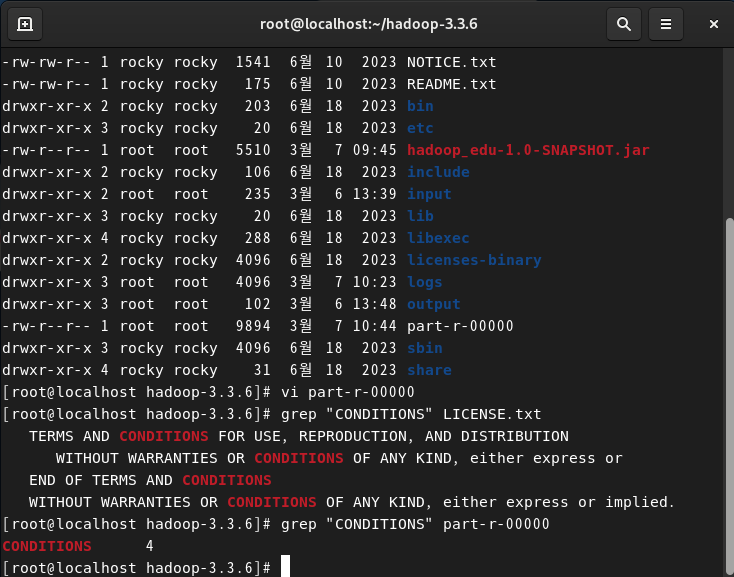Click hadoop_edu-1.0-SNAPSHOT.jar file name
734x577 pixels.
528,150
